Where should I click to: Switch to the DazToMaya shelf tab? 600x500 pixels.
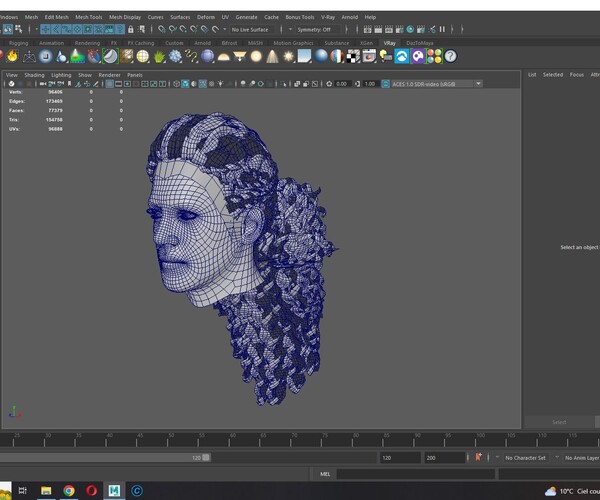(420, 43)
